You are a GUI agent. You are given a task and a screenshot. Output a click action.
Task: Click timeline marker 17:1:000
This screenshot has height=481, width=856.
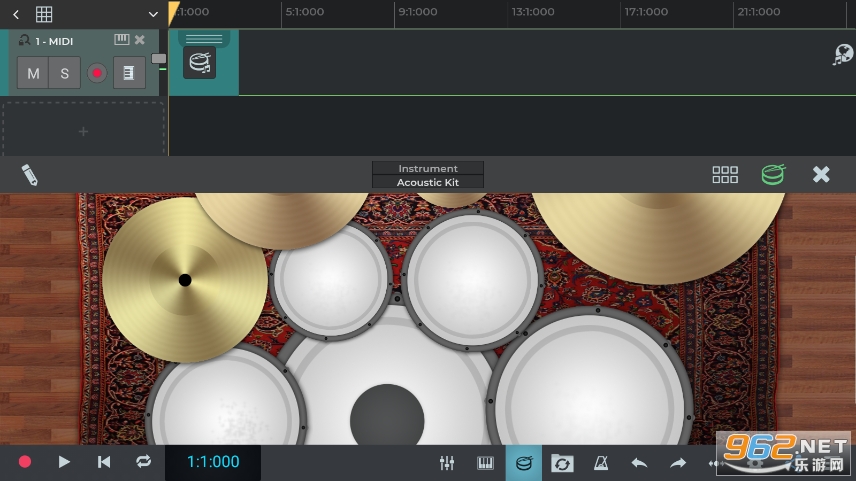[646, 11]
